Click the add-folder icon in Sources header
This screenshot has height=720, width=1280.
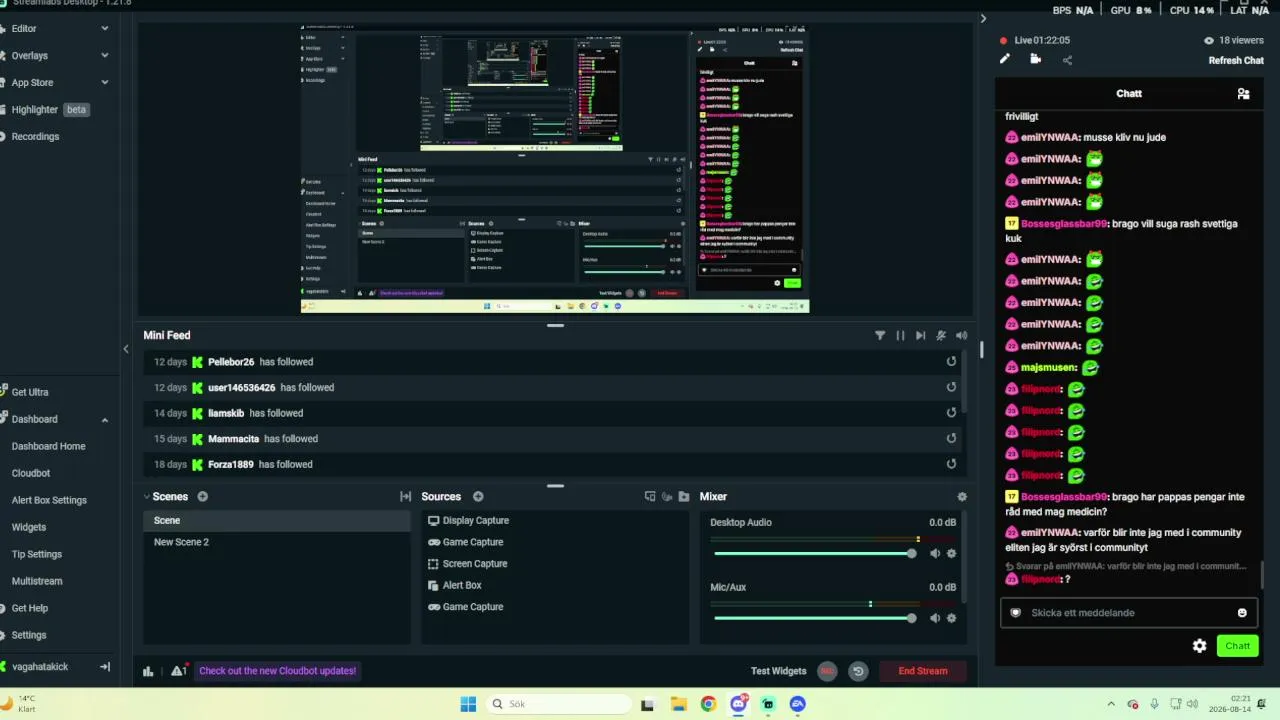point(684,496)
